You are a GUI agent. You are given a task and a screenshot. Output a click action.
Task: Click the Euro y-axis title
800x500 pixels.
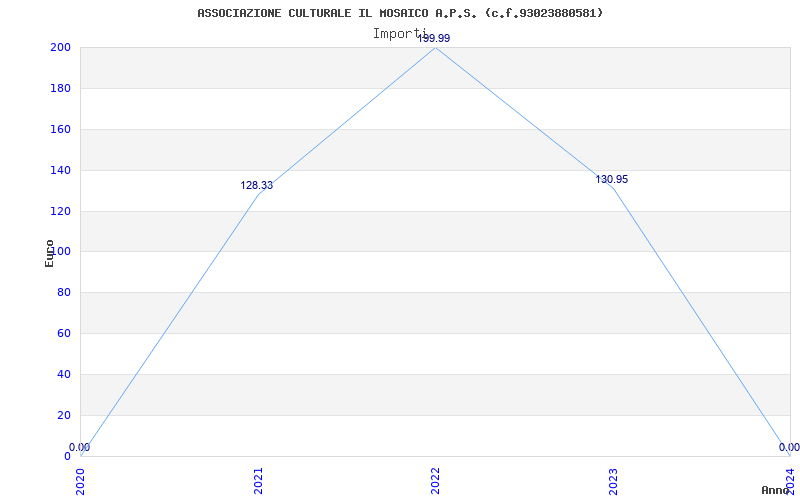click(x=49, y=254)
